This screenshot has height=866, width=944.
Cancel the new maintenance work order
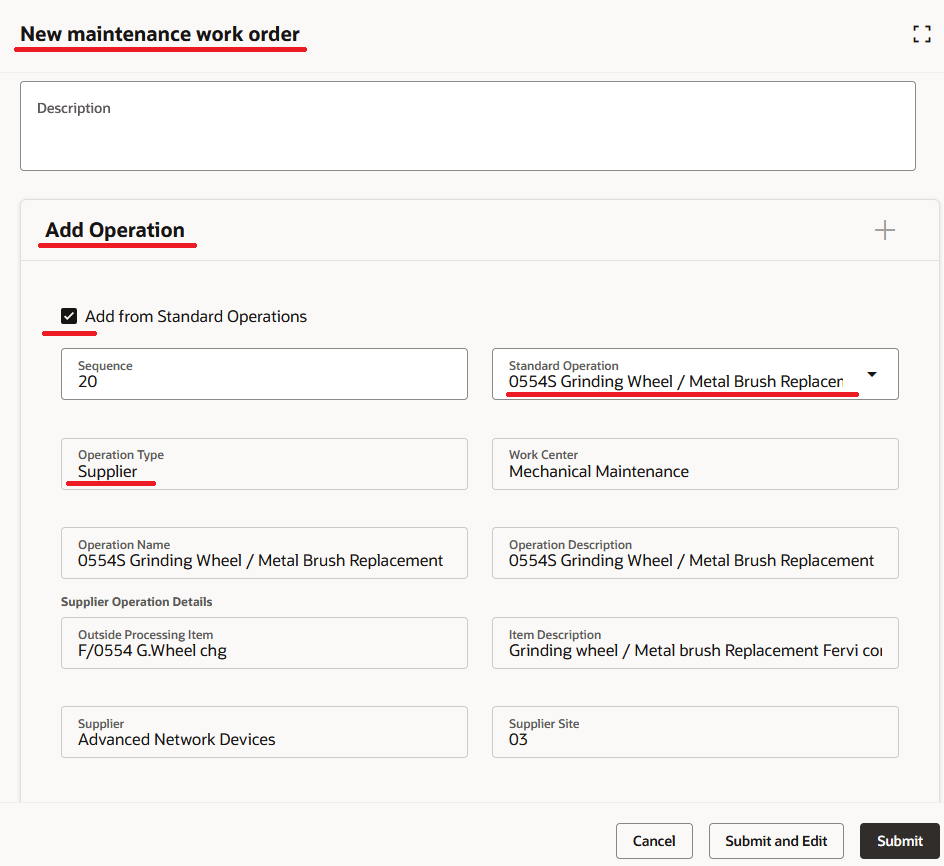coord(654,841)
